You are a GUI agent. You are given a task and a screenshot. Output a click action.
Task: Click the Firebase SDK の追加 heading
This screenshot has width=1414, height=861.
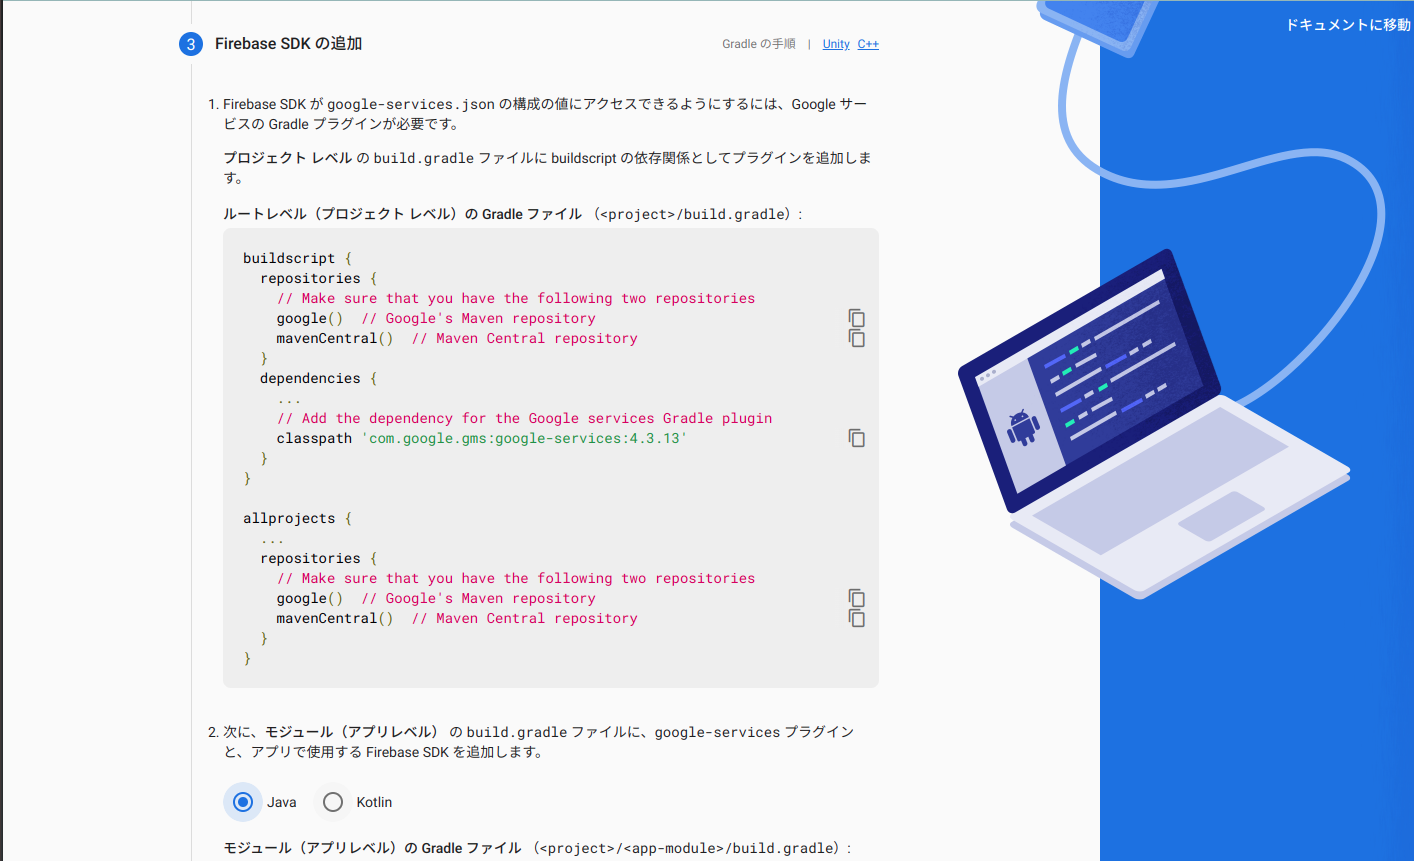tap(288, 44)
